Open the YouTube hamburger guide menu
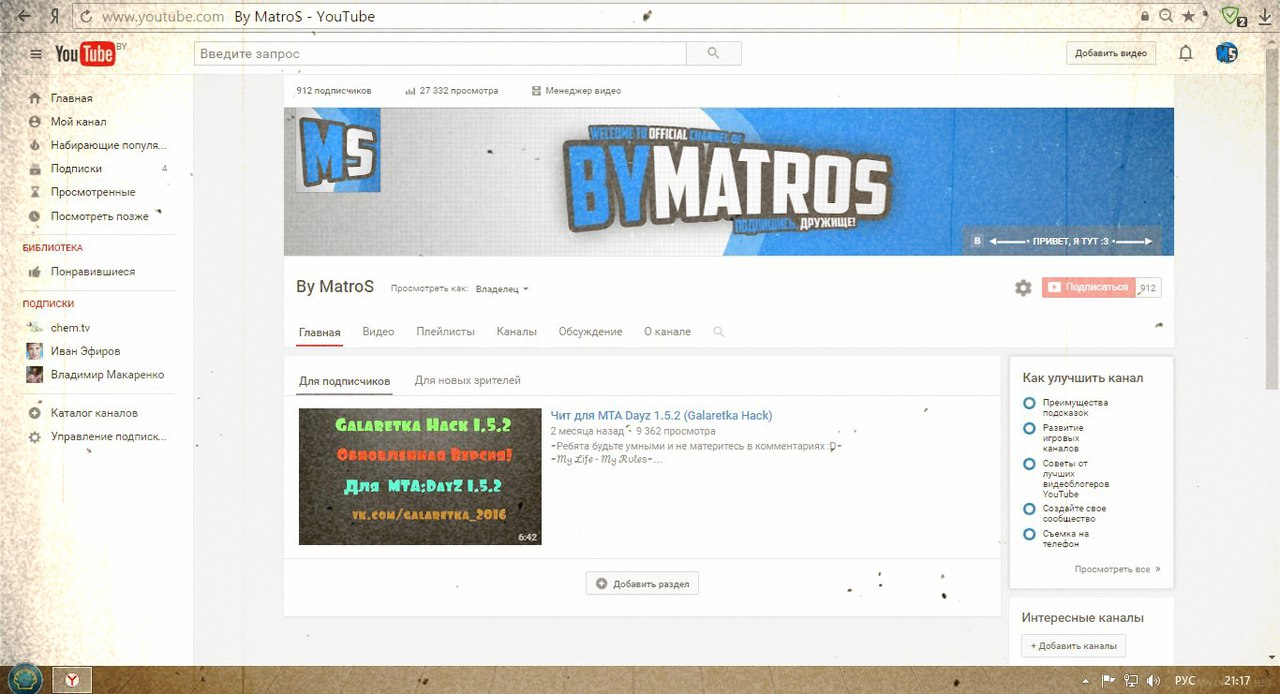This screenshot has height=694, width=1280. pyautogui.click(x=36, y=54)
